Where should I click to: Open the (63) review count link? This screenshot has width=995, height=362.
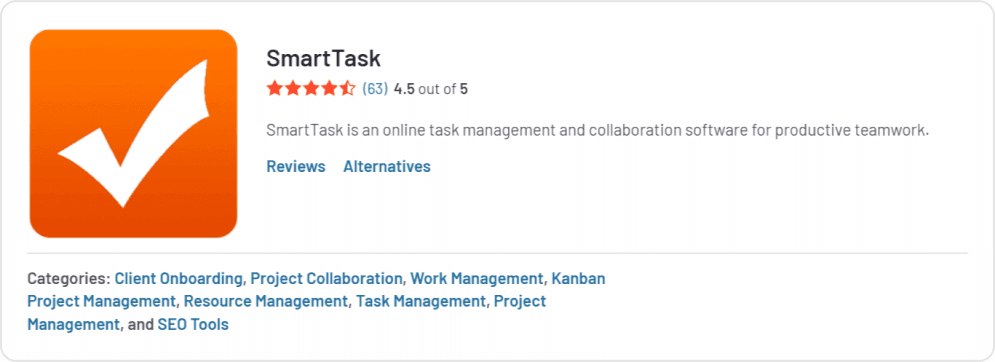pos(374,89)
